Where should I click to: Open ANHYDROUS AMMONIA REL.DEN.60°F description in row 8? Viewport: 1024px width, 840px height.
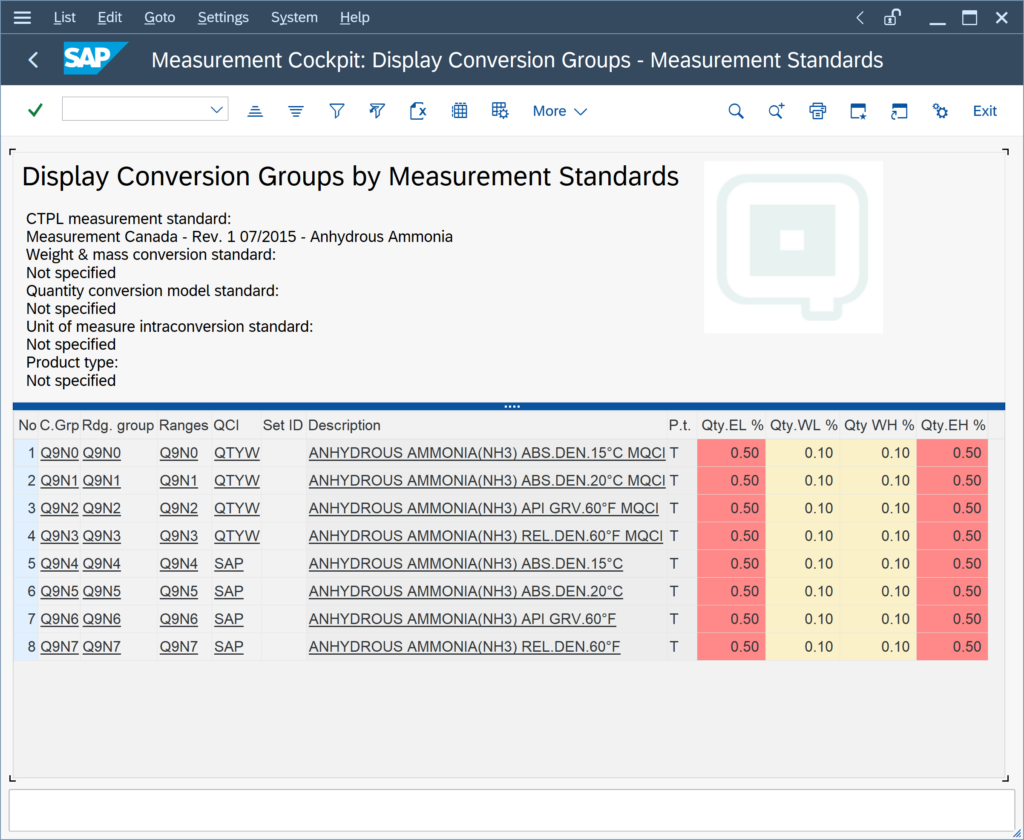pos(464,647)
